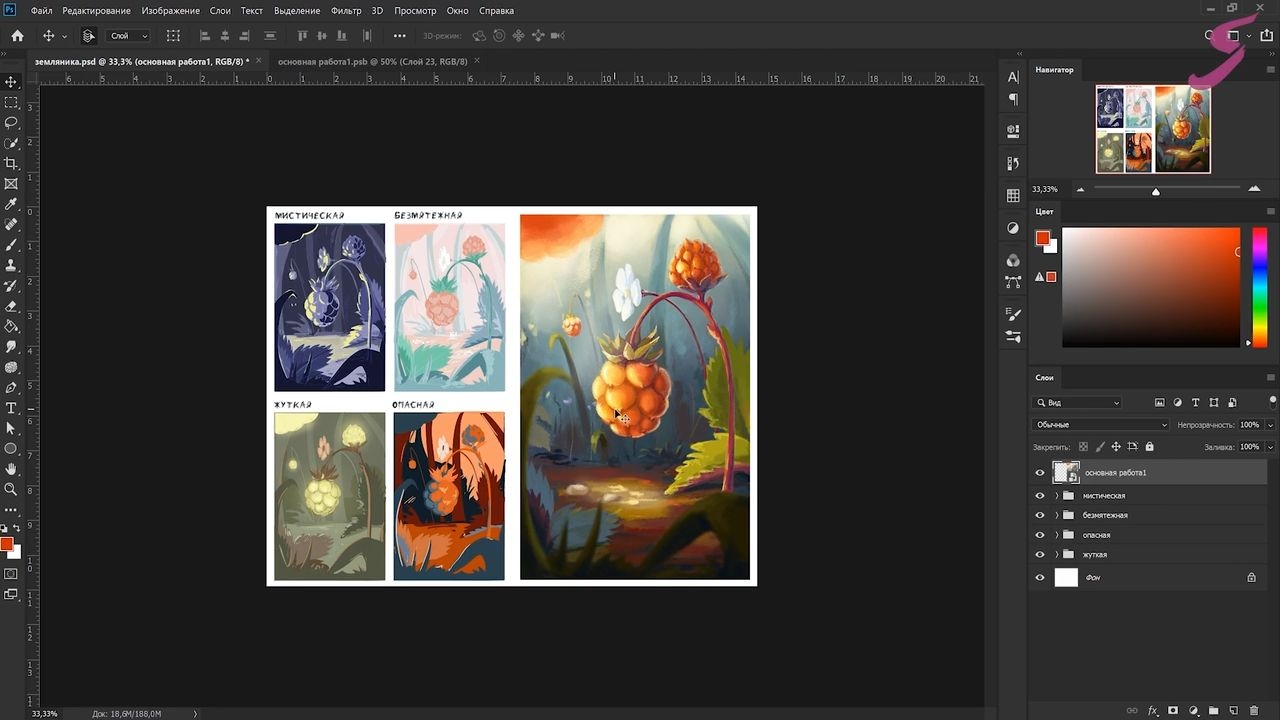This screenshot has height=720, width=1280.
Task: Open the Файл menu
Action: point(41,11)
